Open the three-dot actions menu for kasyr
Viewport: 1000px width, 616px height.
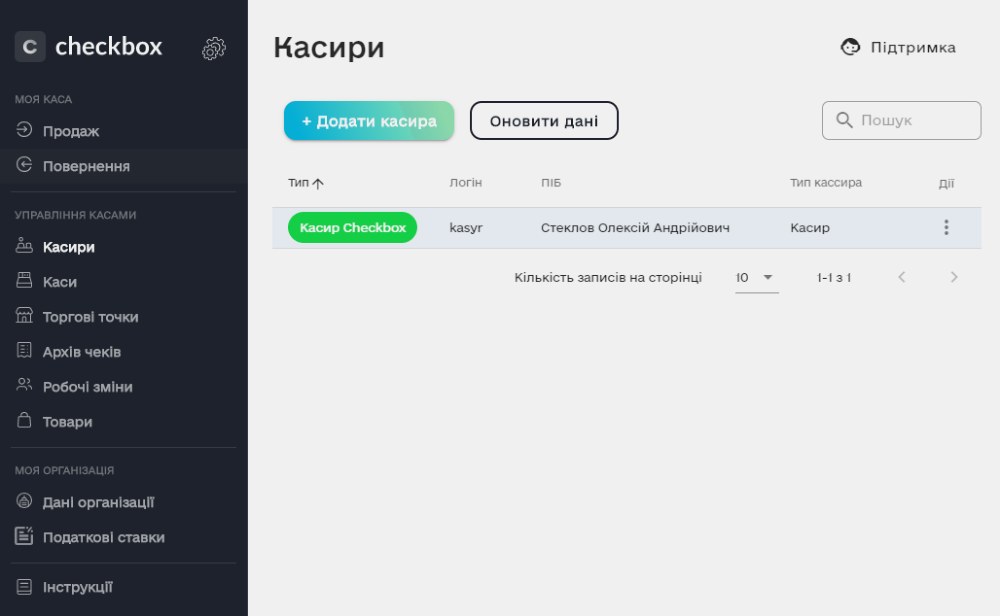(946, 228)
